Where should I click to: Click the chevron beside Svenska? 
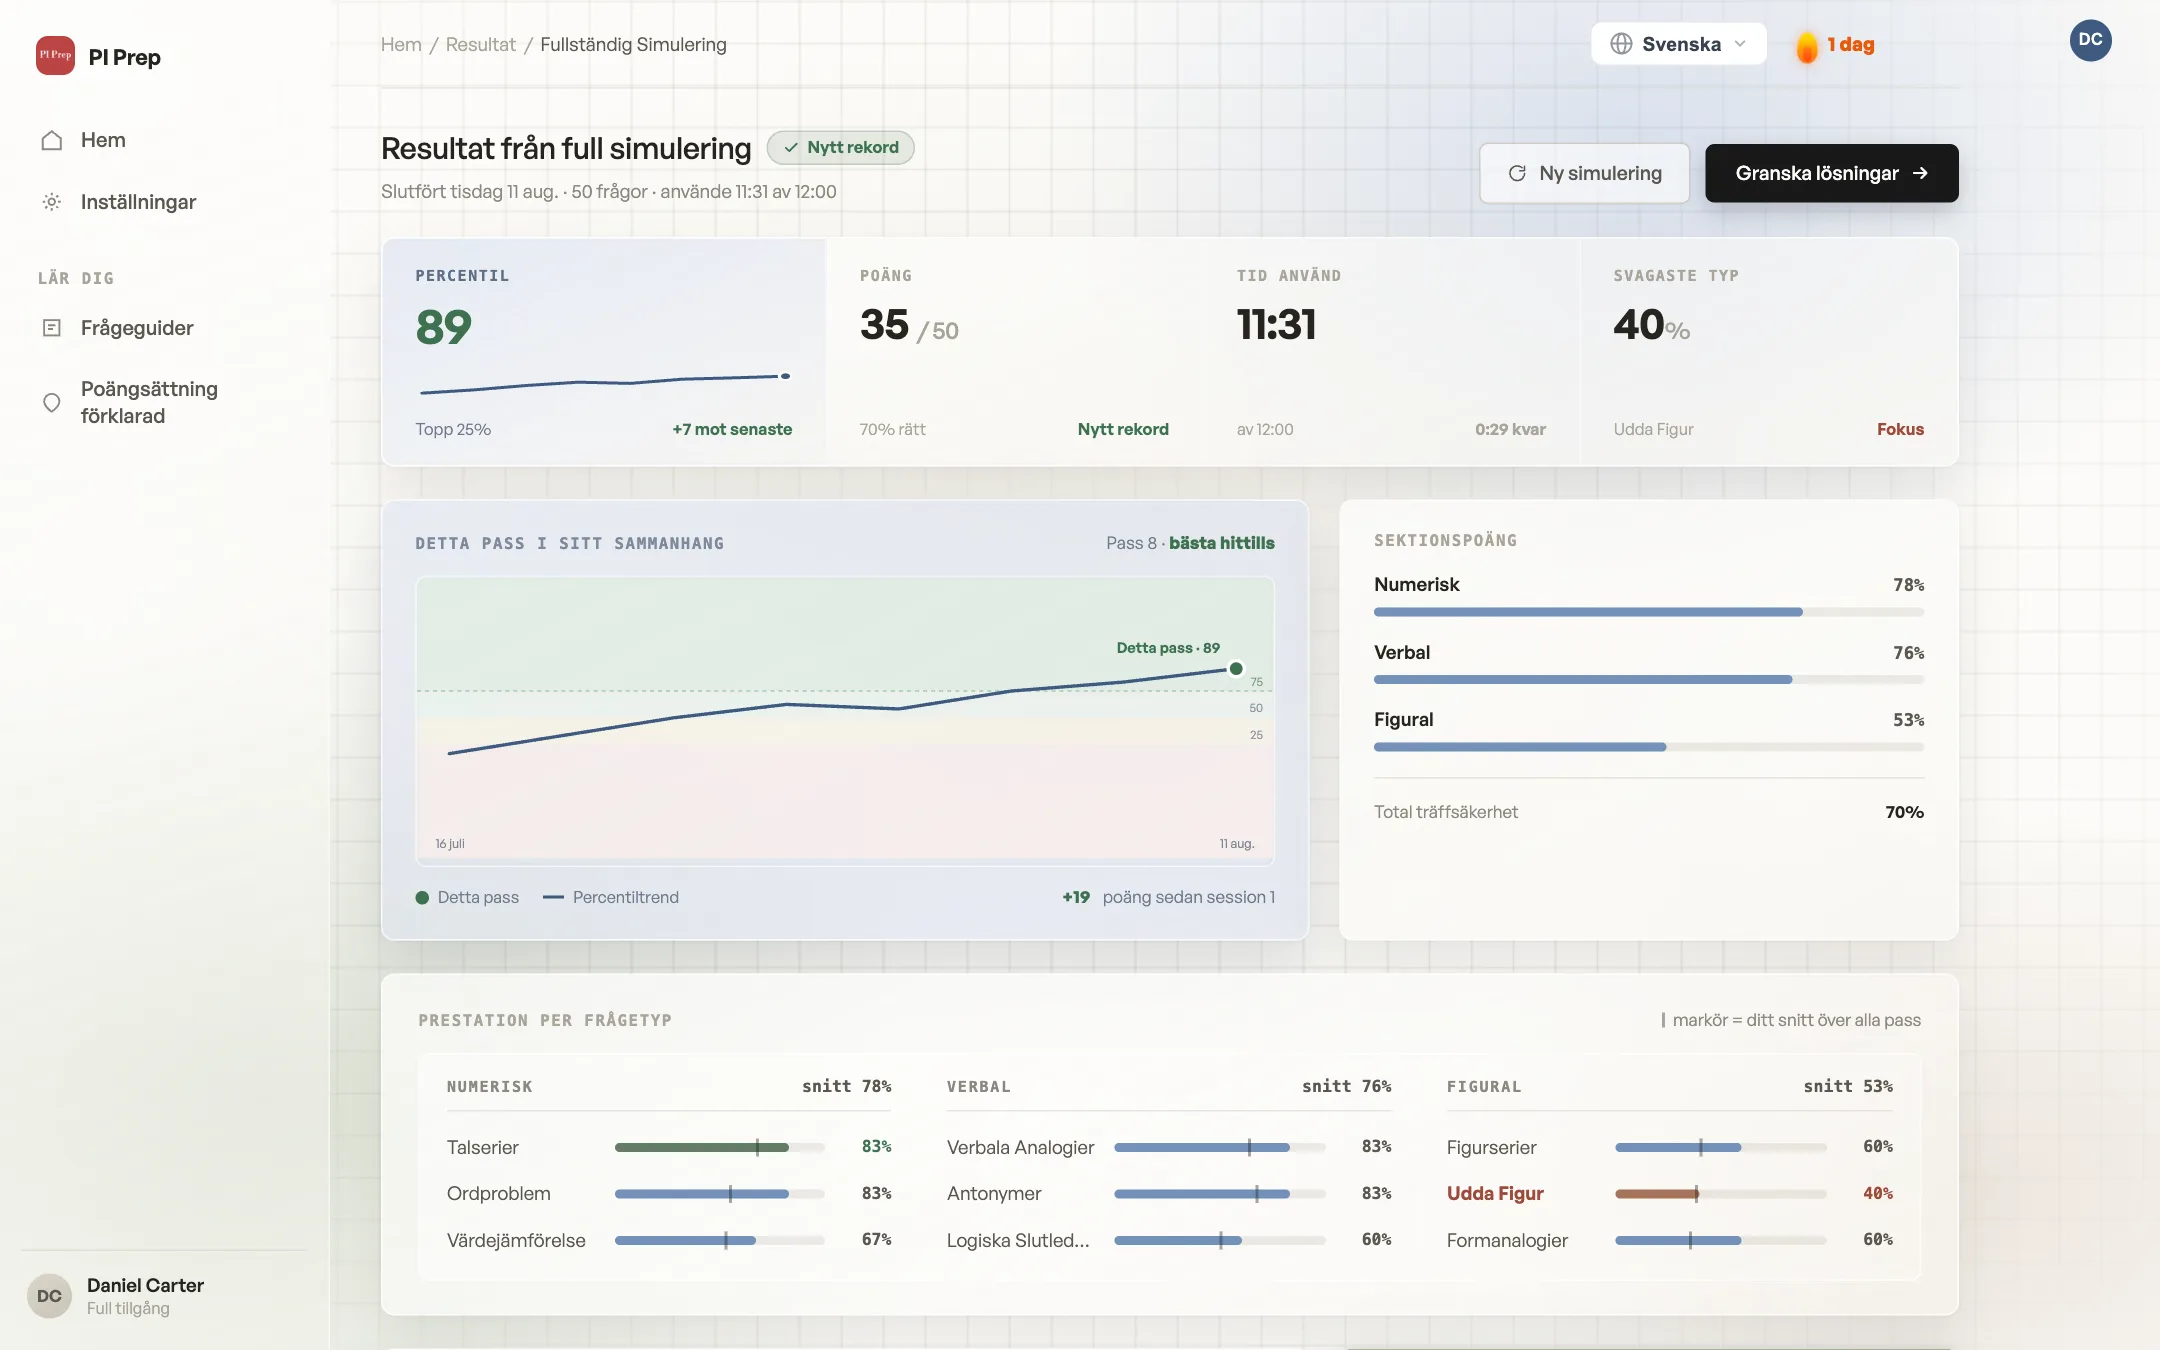tap(1740, 44)
